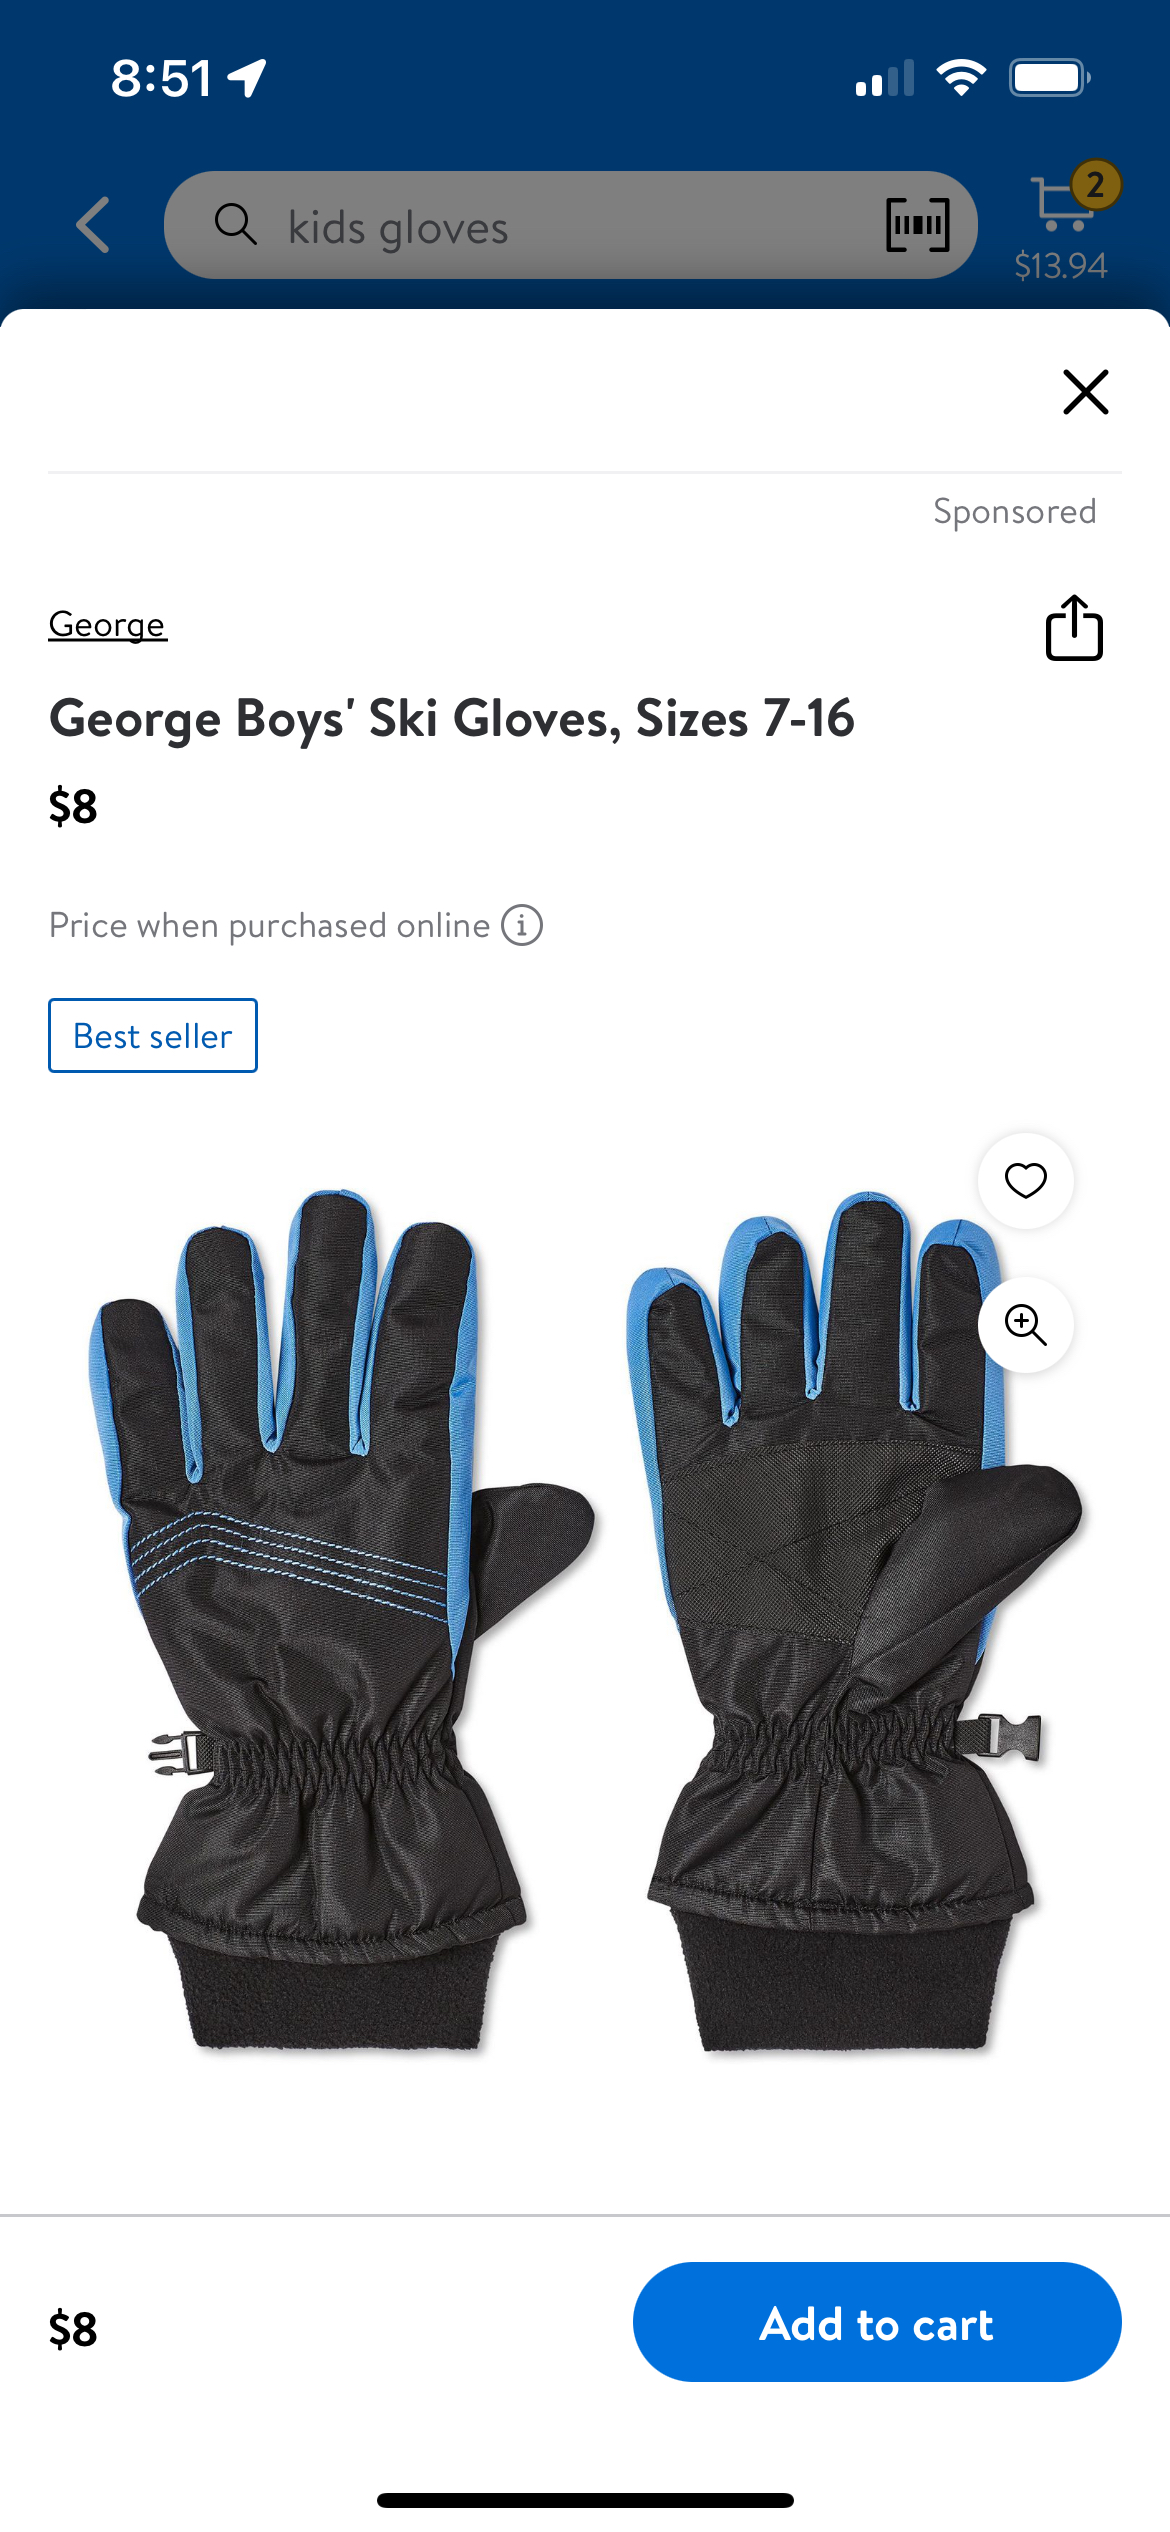Tap the price info icon
The width and height of the screenshot is (1170, 2532).
click(521, 925)
